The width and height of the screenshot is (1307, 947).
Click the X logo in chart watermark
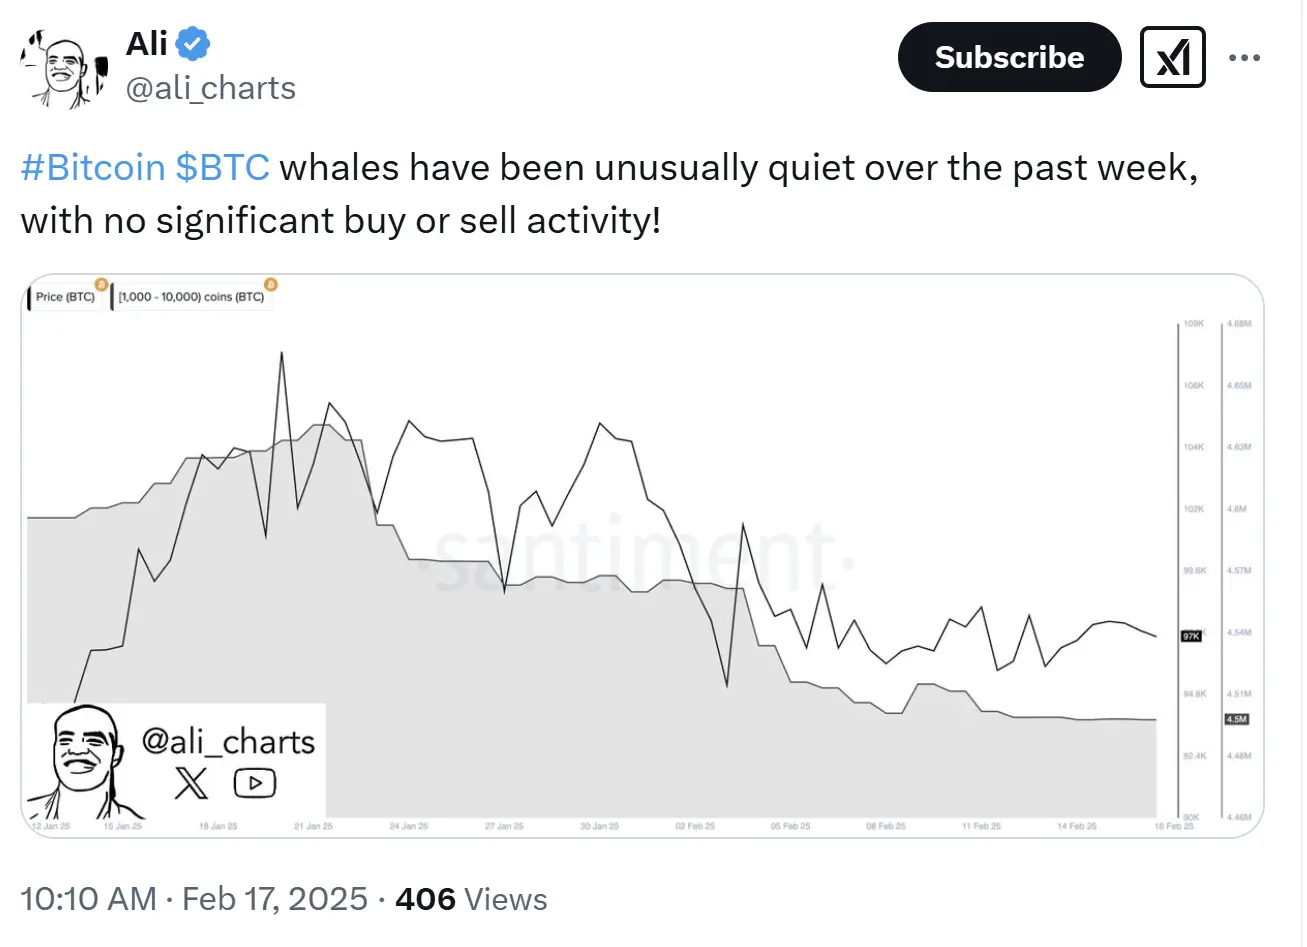[191, 783]
